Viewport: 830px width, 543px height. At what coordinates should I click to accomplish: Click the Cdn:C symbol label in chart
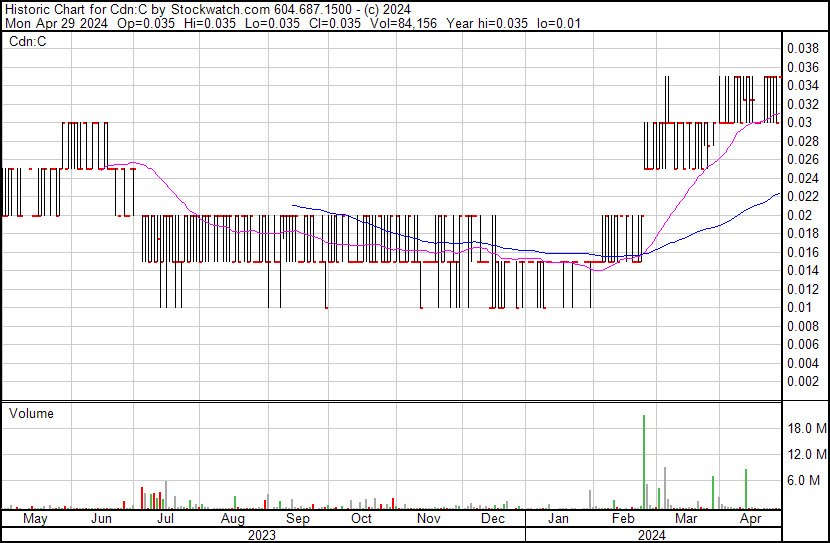coord(27,41)
